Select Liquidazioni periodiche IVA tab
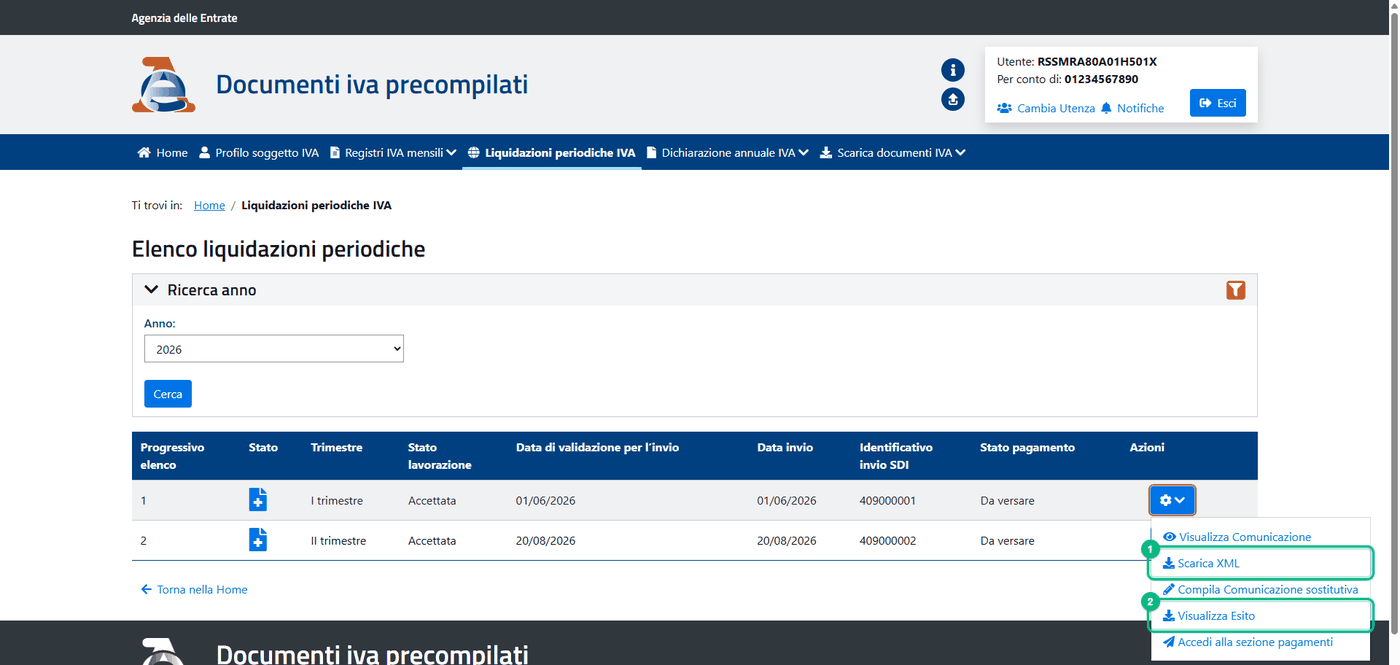Screen dimensions: 1400x665 552,153
